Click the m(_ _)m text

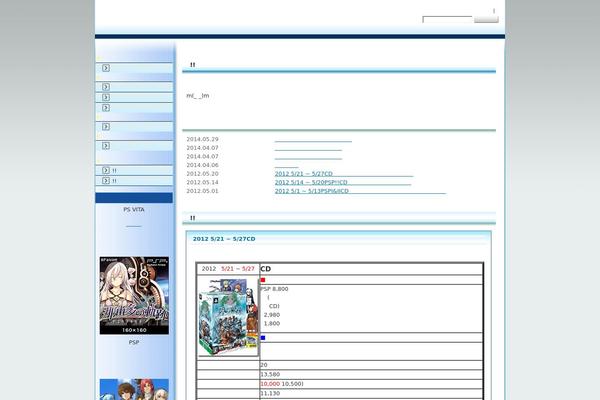click(198, 96)
